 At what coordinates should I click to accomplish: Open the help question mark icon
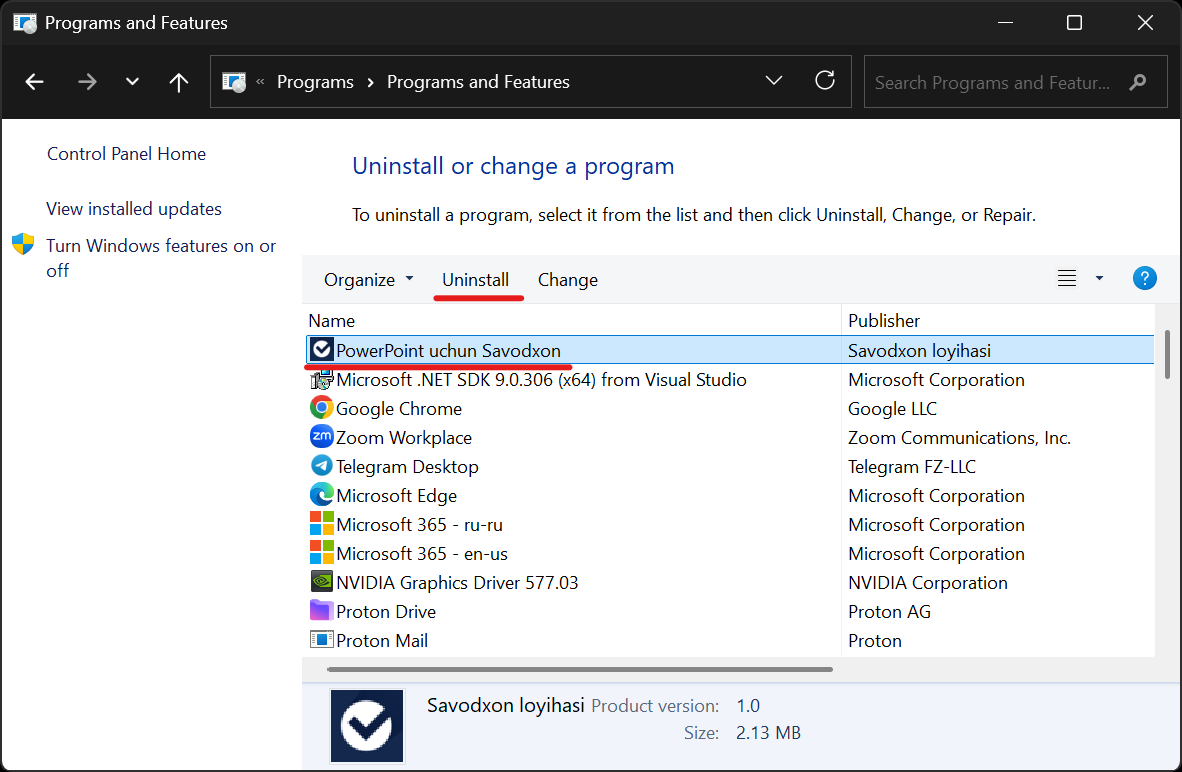pyautogui.click(x=1144, y=279)
